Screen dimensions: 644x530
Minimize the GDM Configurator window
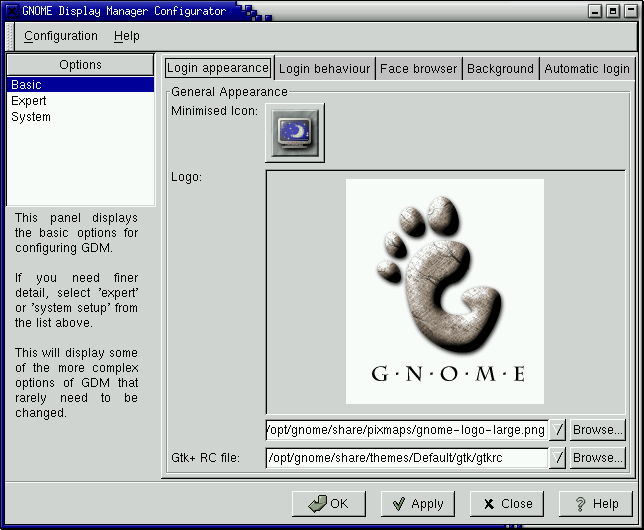coord(595,11)
